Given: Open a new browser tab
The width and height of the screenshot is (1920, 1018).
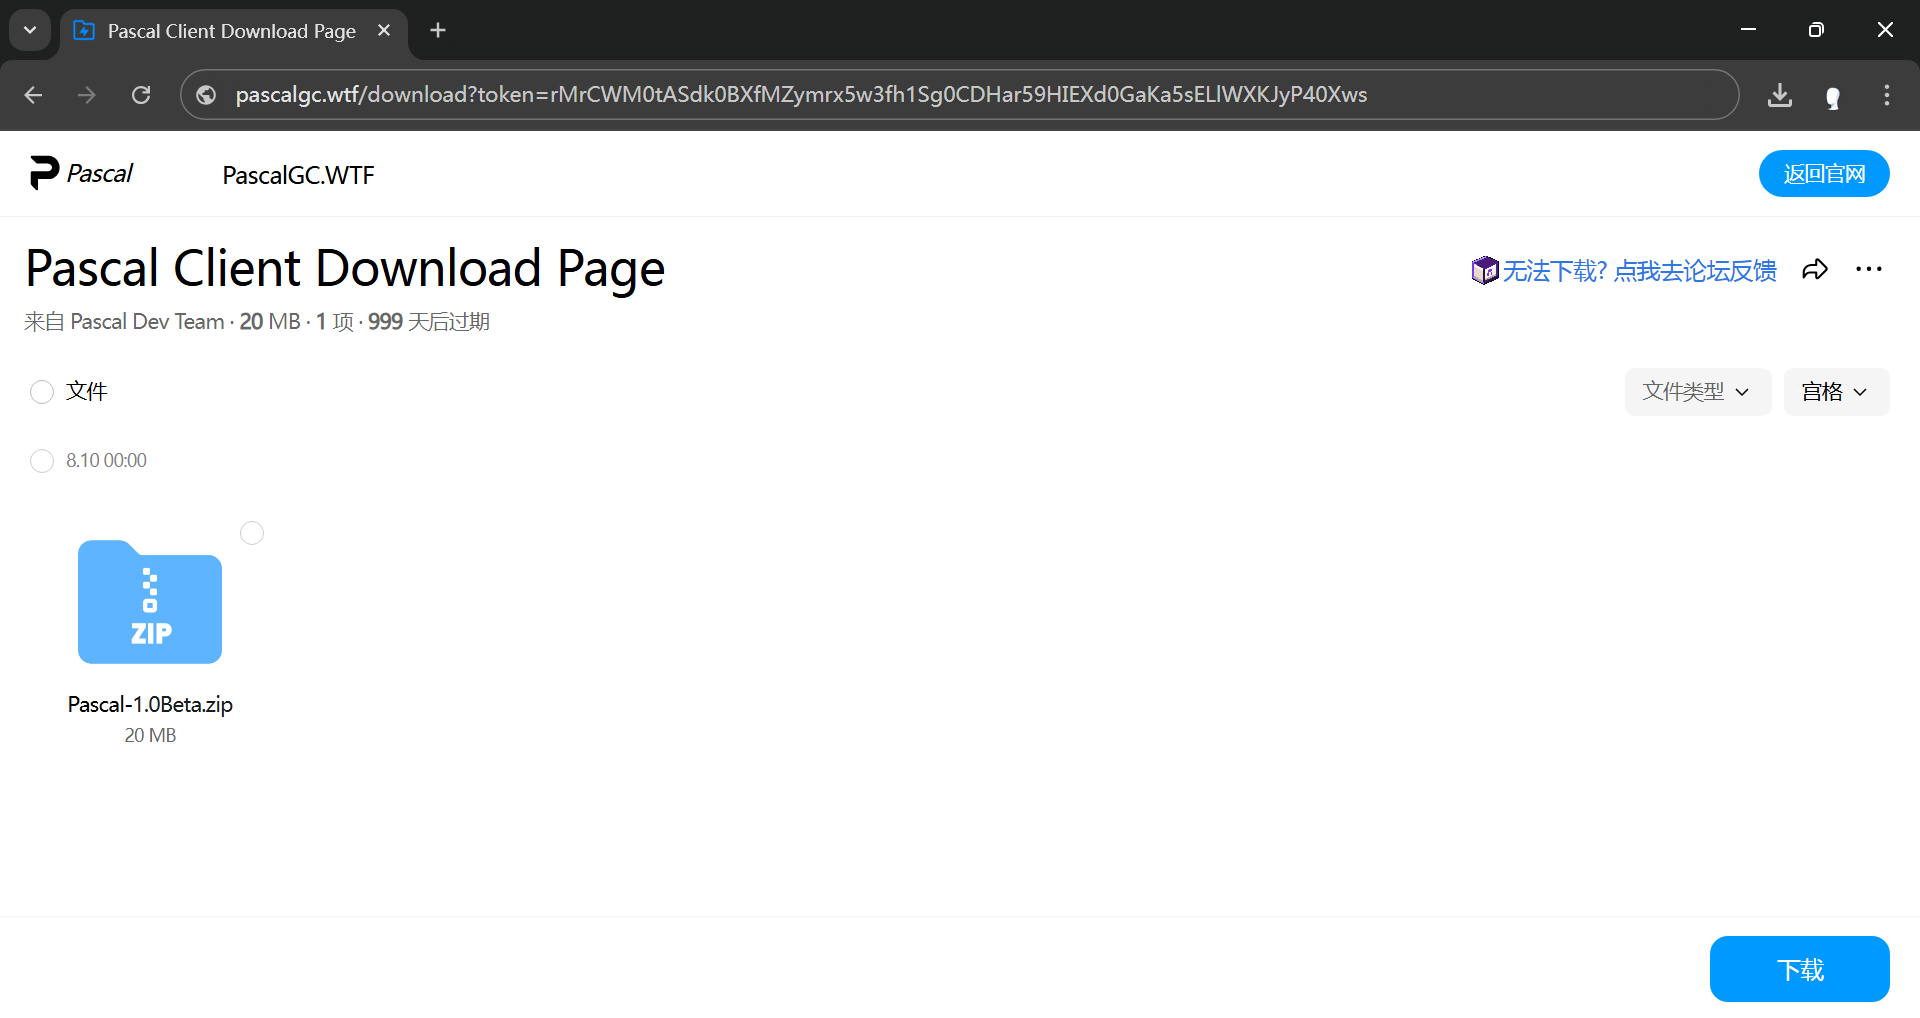Looking at the screenshot, I should 438,30.
